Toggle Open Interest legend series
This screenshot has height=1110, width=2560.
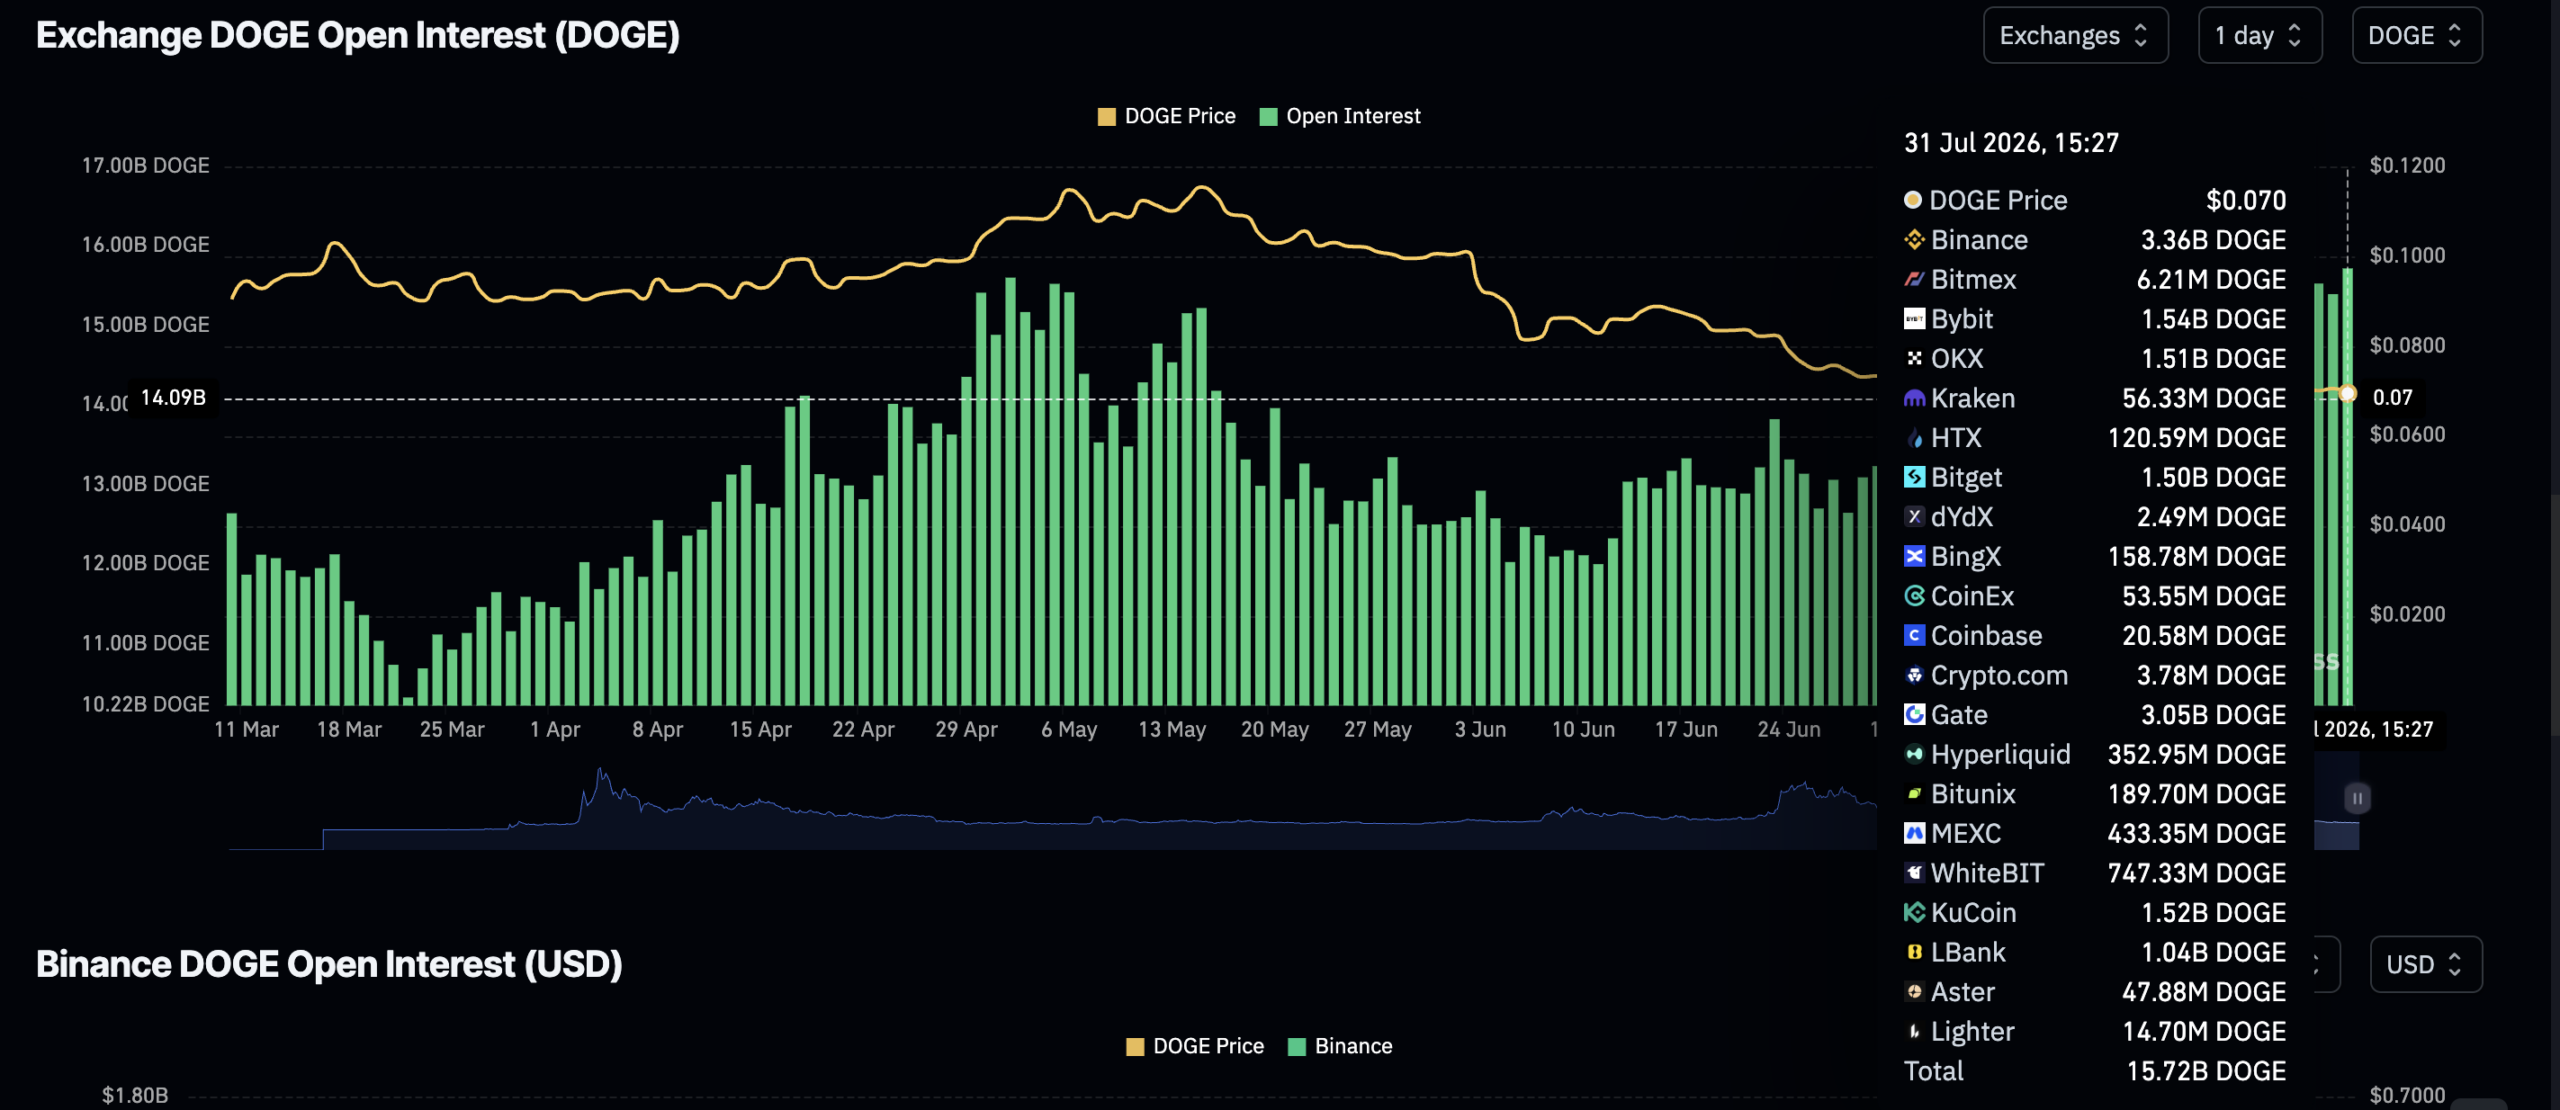1340,116
